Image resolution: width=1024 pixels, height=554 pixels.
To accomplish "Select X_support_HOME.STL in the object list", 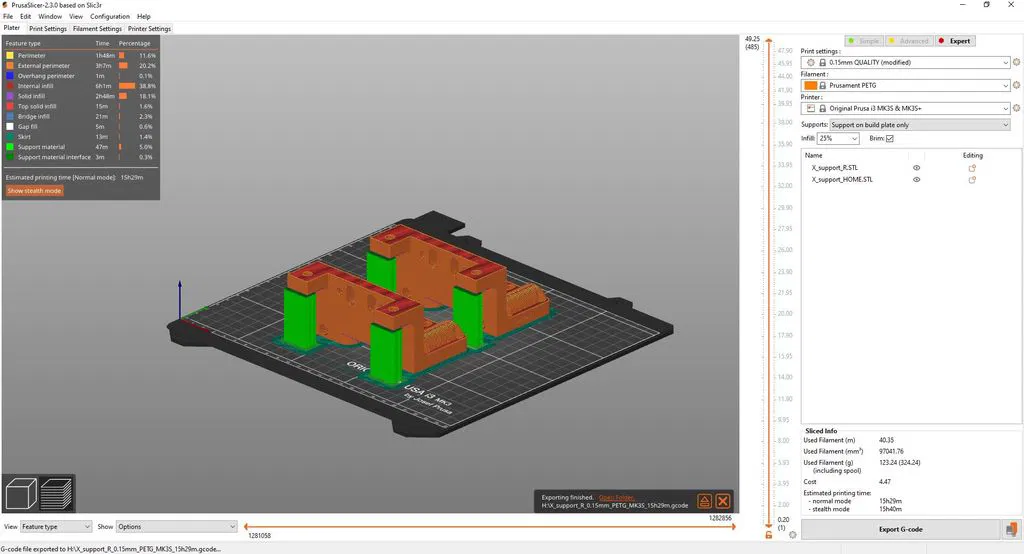I will (842, 180).
